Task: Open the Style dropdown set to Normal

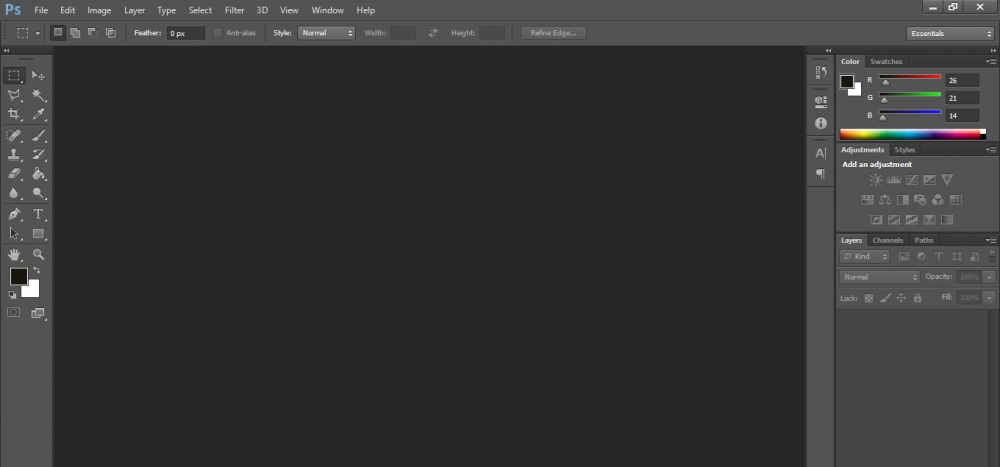Action: pos(326,33)
